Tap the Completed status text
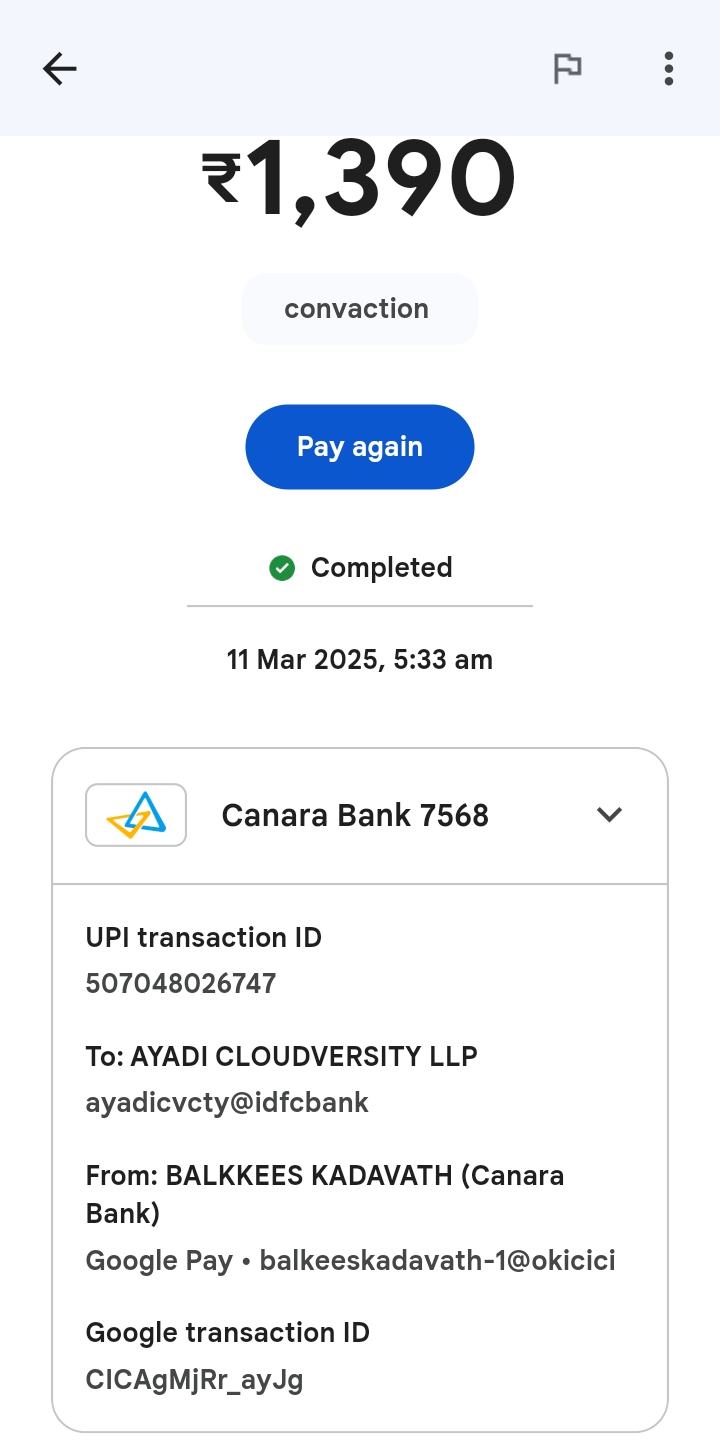This screenshot has width=720, height=1453. tap(381, 568)
